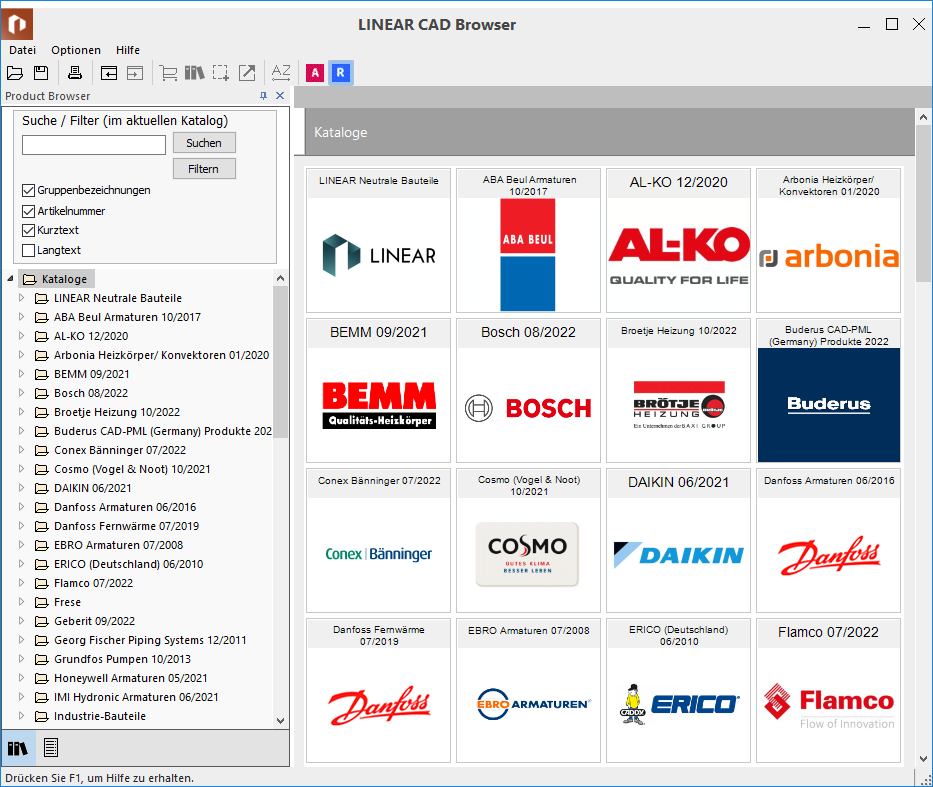Viewport: 933px width, 787px height.
Task: Enable the Langtext checkbox
Action: 28,250
